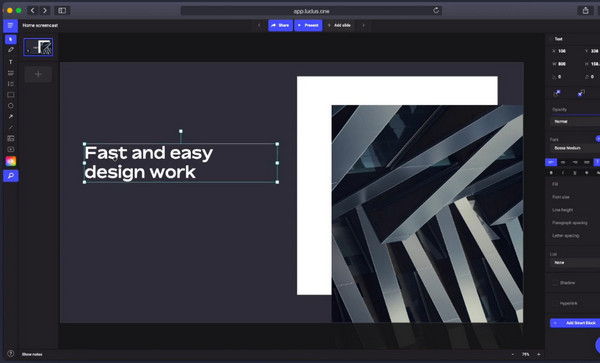Viewport: 600px width, 363px height.
Task: Go to previous slide chevron
Action: click(x=259, y=25)
